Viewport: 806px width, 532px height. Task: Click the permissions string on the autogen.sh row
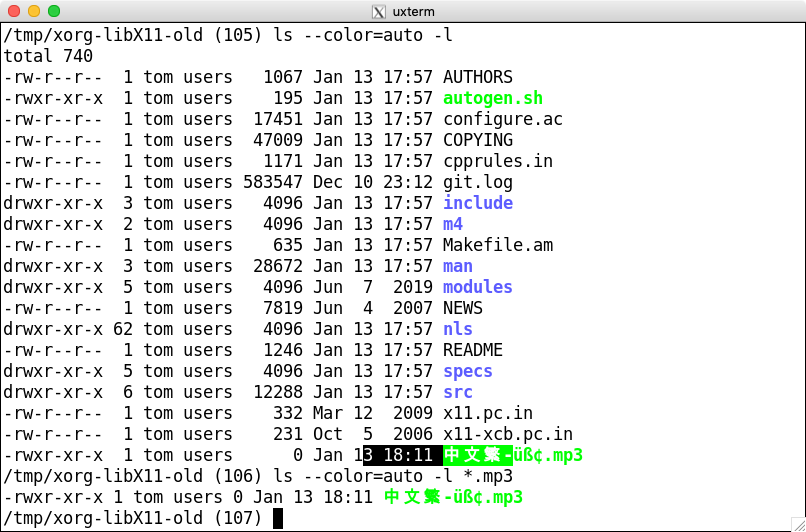pyautogui.click(x=53, y=98)
